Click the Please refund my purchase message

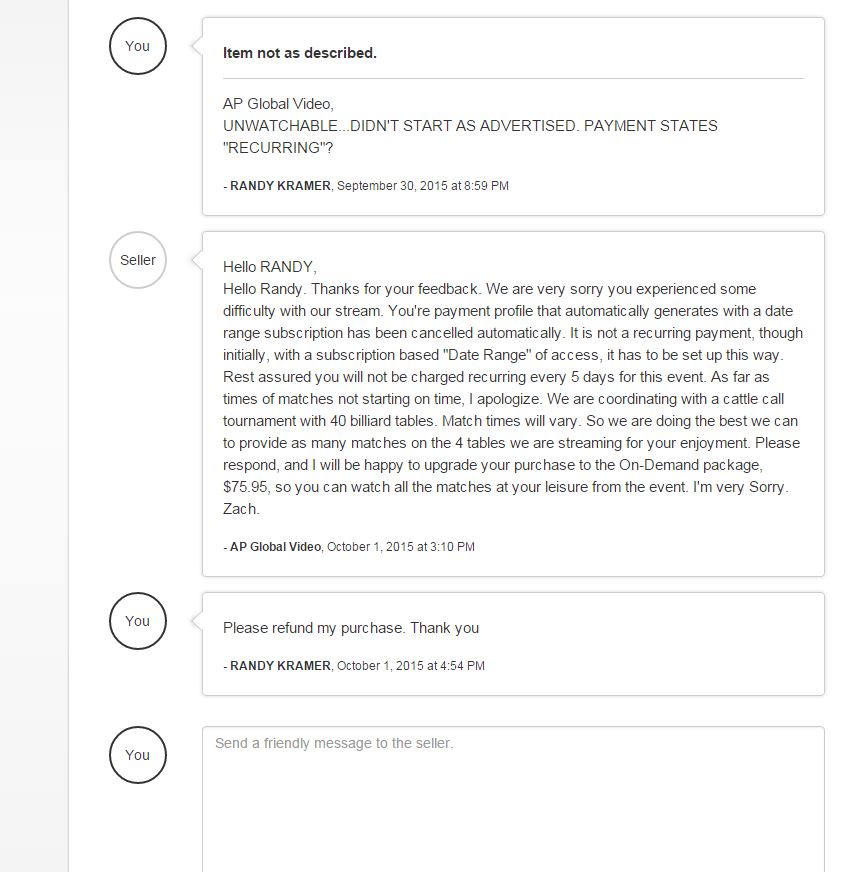(x=351, y=628)
